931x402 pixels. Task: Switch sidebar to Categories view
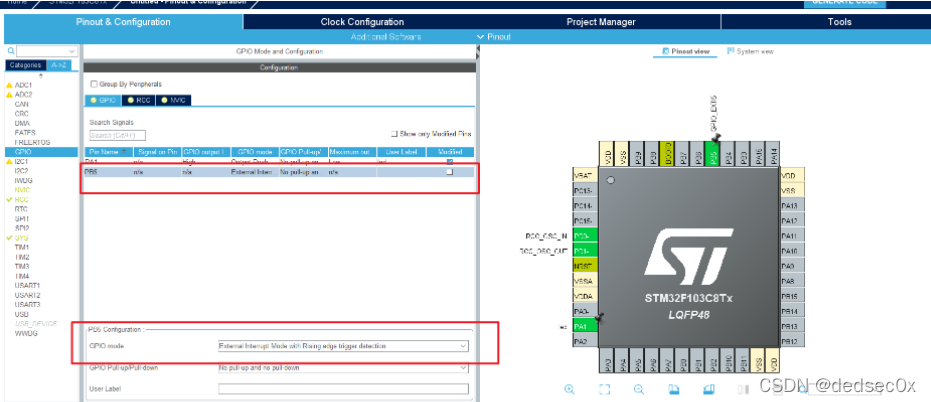[x=26, y=65]
